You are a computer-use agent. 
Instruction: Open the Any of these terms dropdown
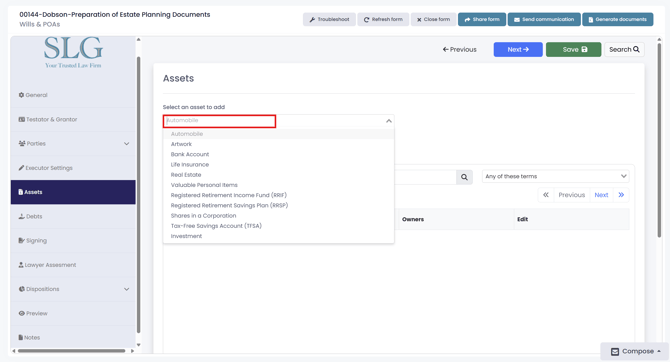(x=555, y=177)
